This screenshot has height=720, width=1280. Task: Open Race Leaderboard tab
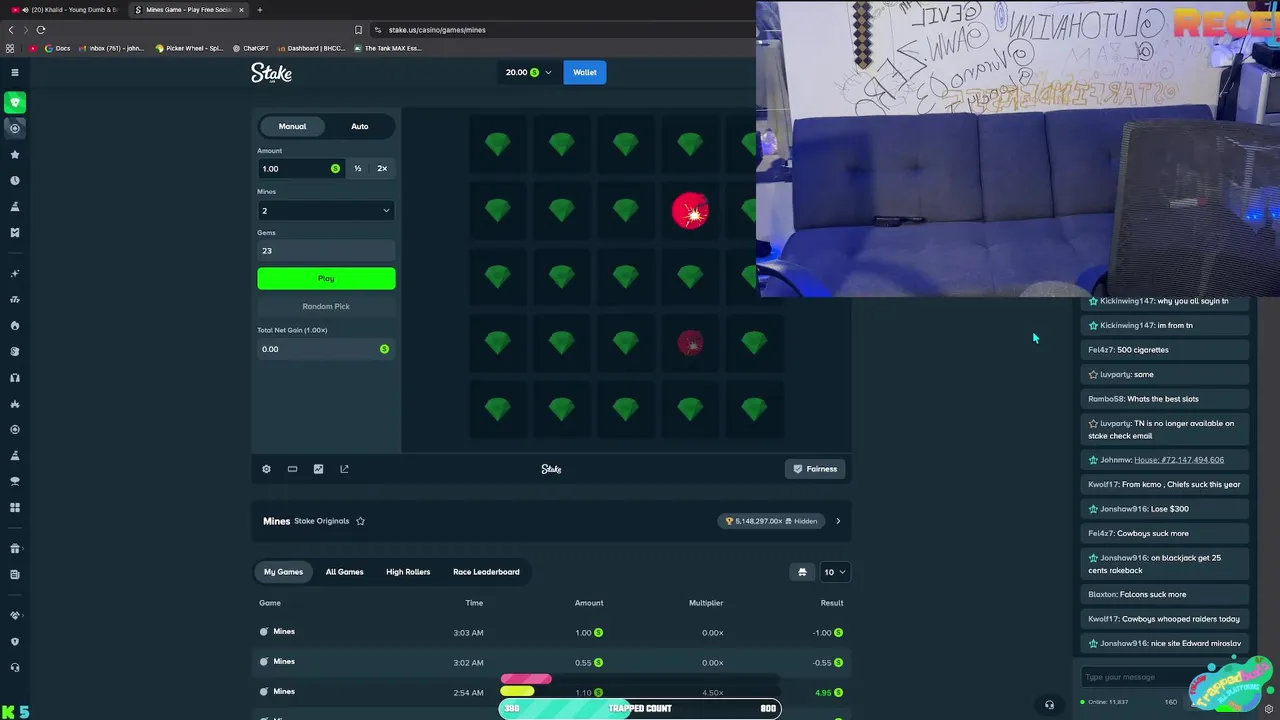[486, 572]
